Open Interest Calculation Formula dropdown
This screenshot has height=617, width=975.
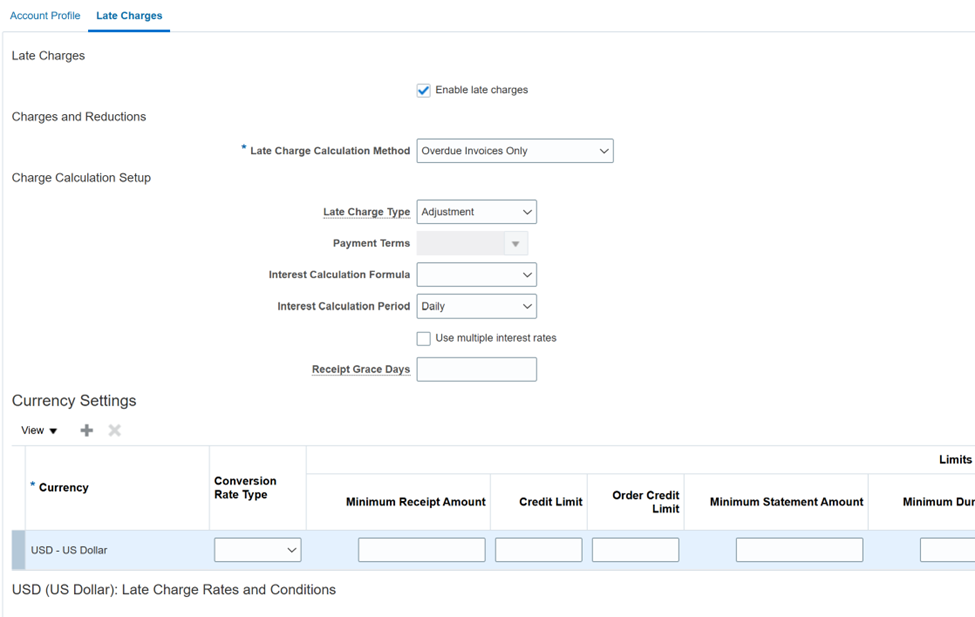tap(476, 275)
